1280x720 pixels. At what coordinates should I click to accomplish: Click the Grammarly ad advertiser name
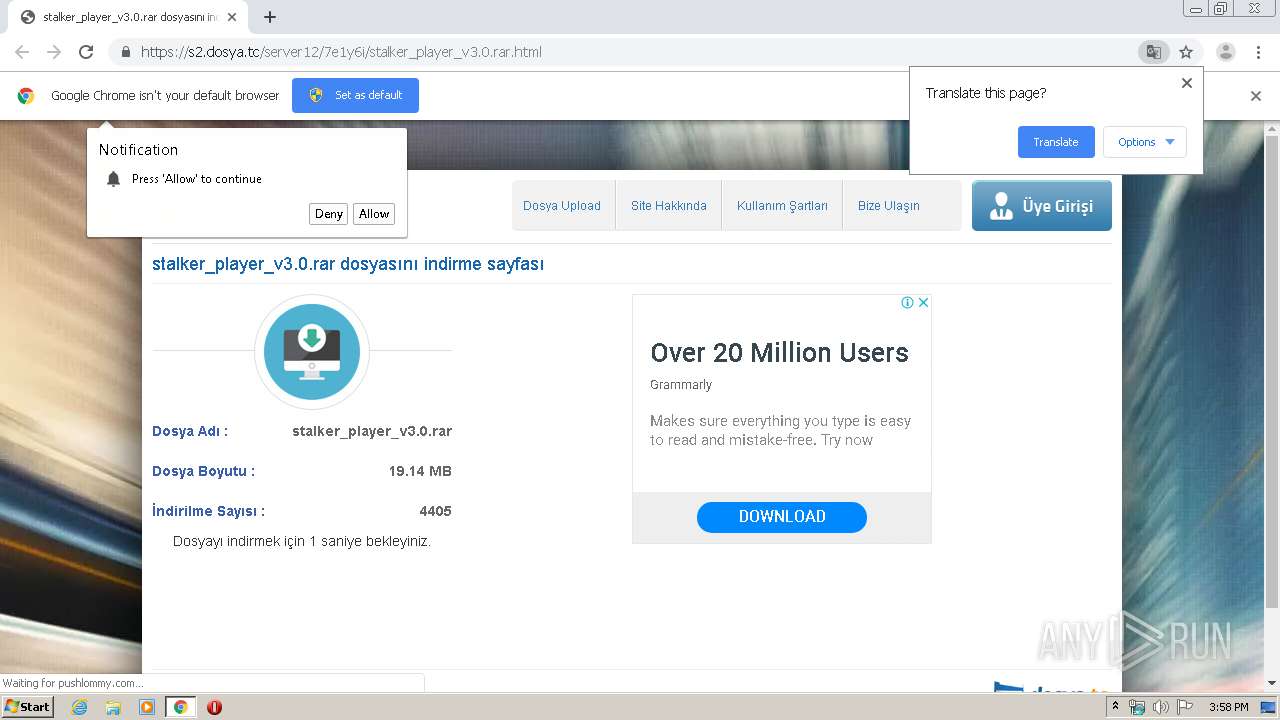[x=681, y=384]
